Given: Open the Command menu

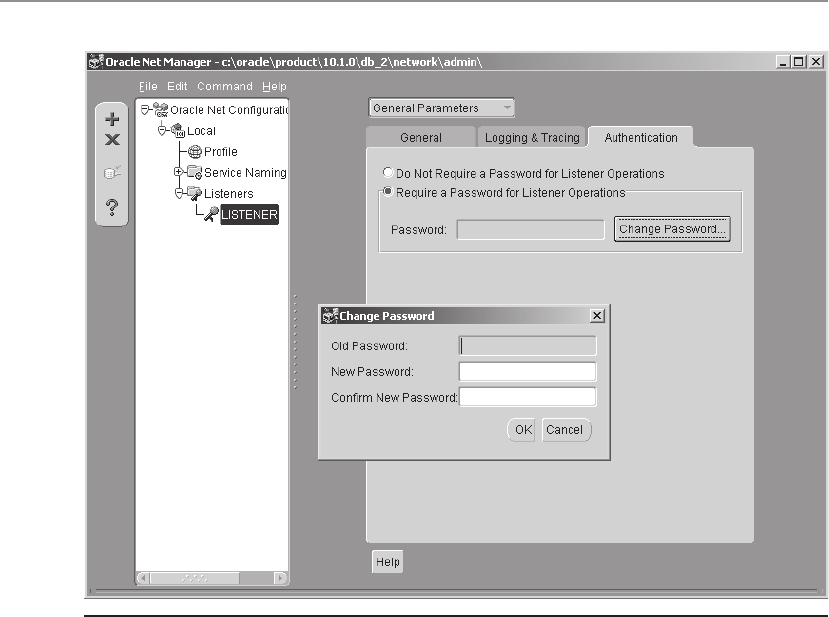Looking at the screenshot, I should point(225,86).
